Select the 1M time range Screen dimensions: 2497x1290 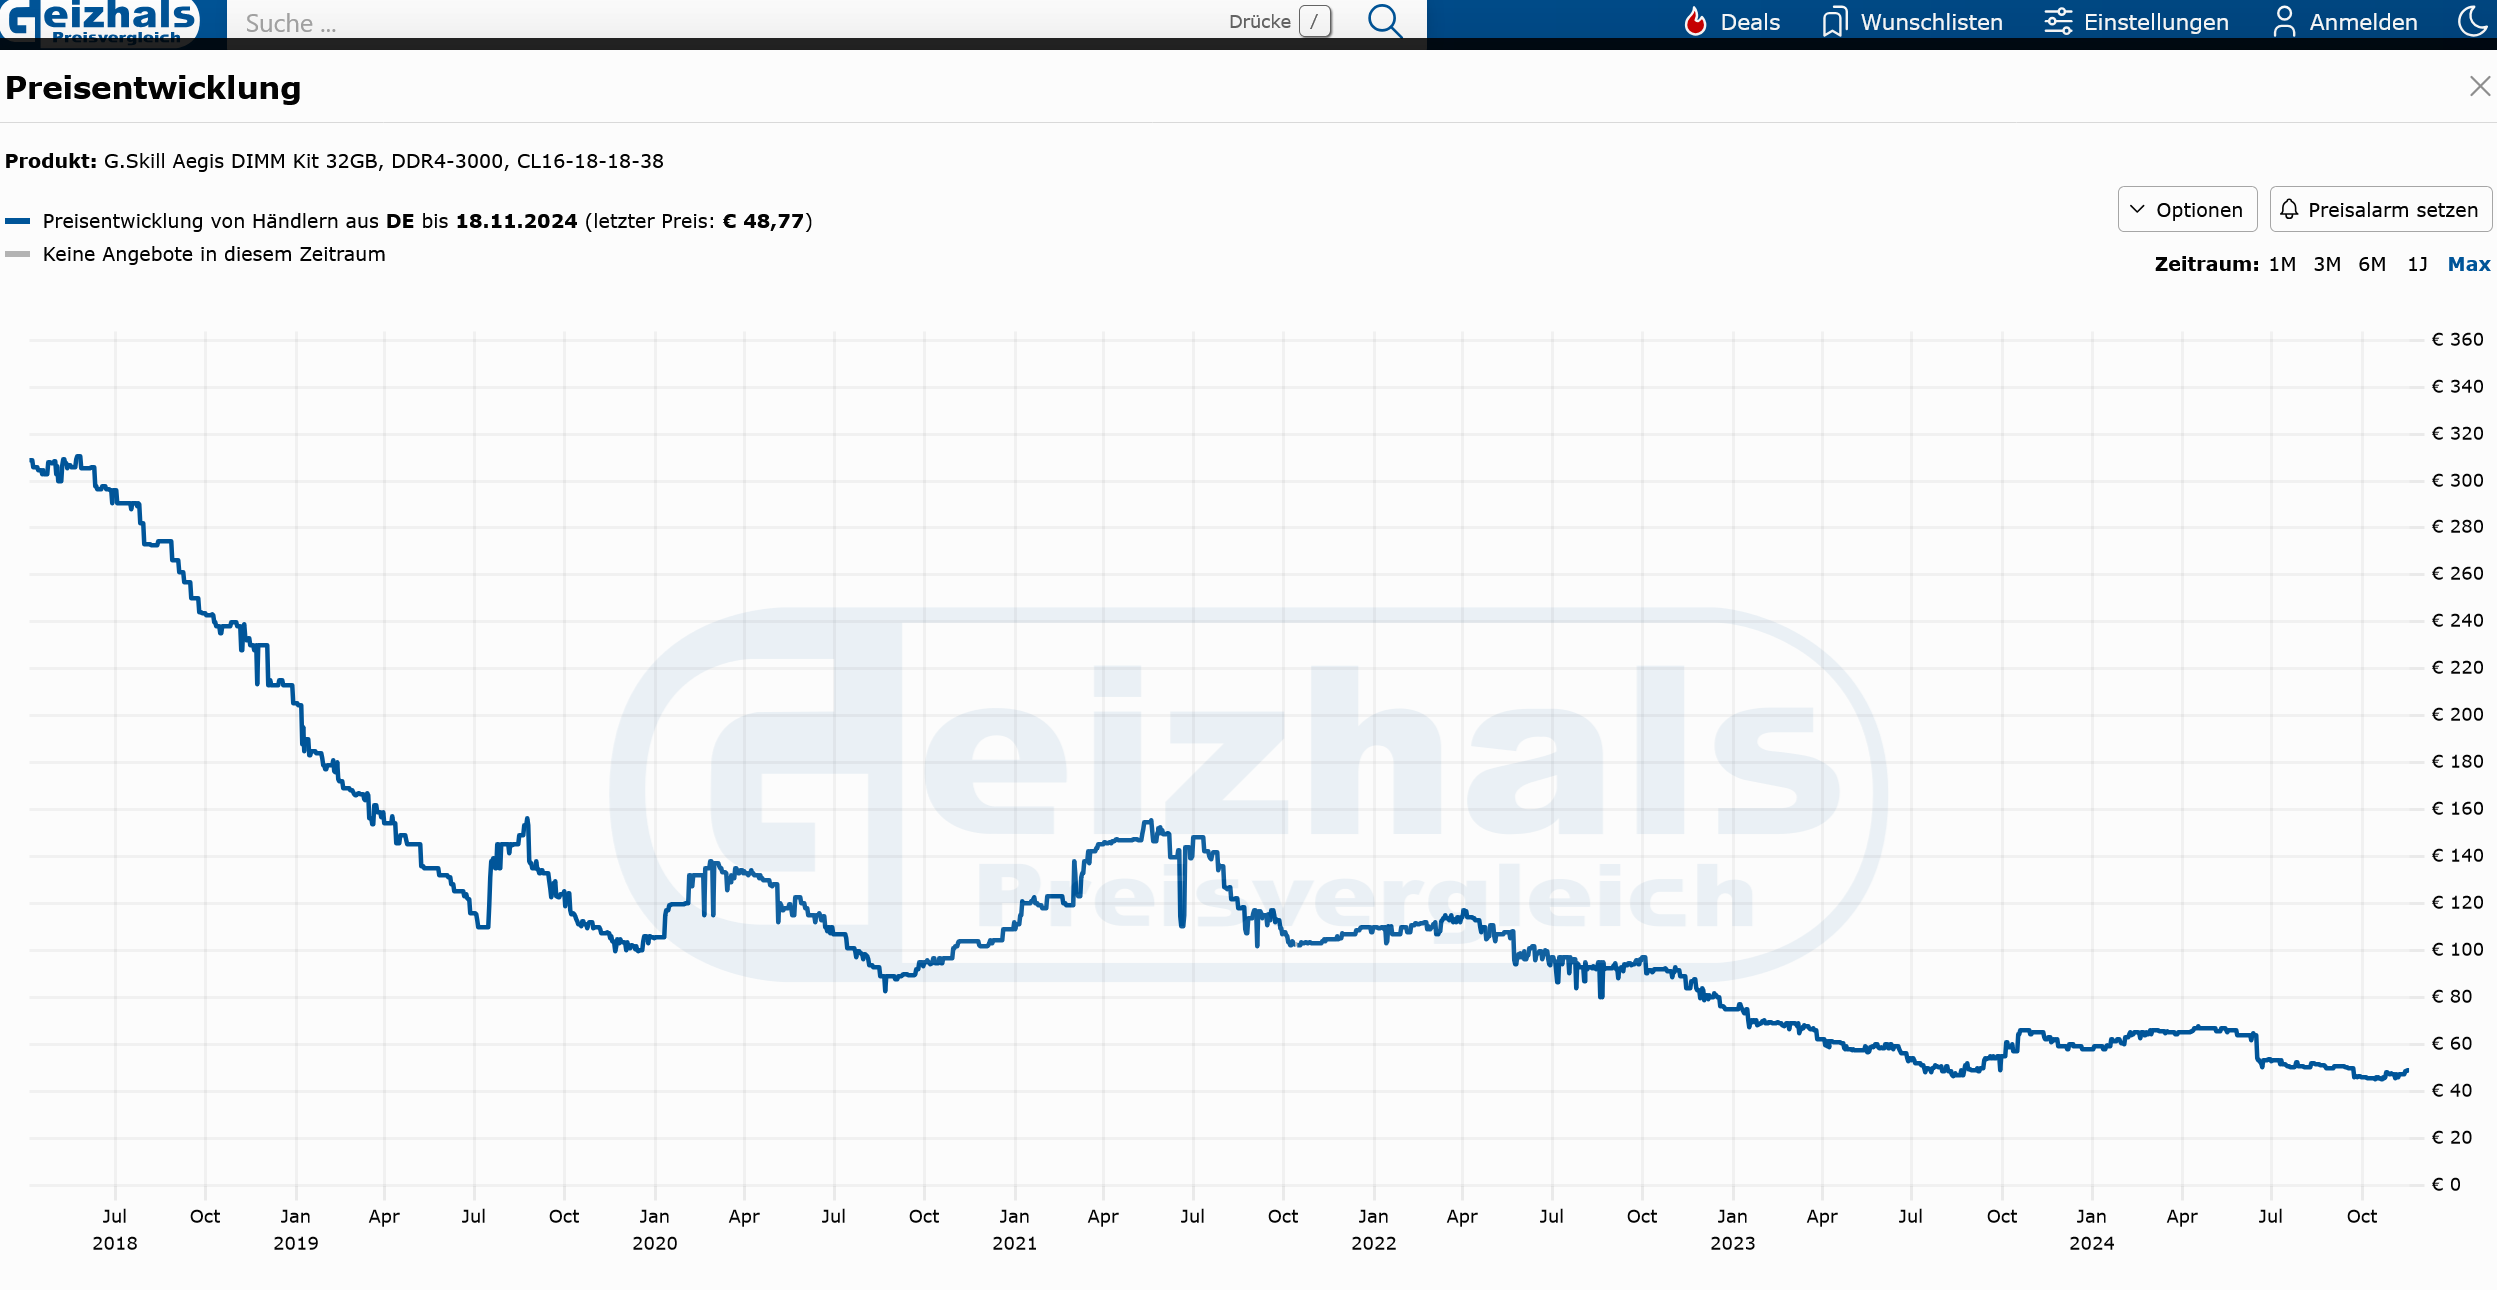(2281, 264)
